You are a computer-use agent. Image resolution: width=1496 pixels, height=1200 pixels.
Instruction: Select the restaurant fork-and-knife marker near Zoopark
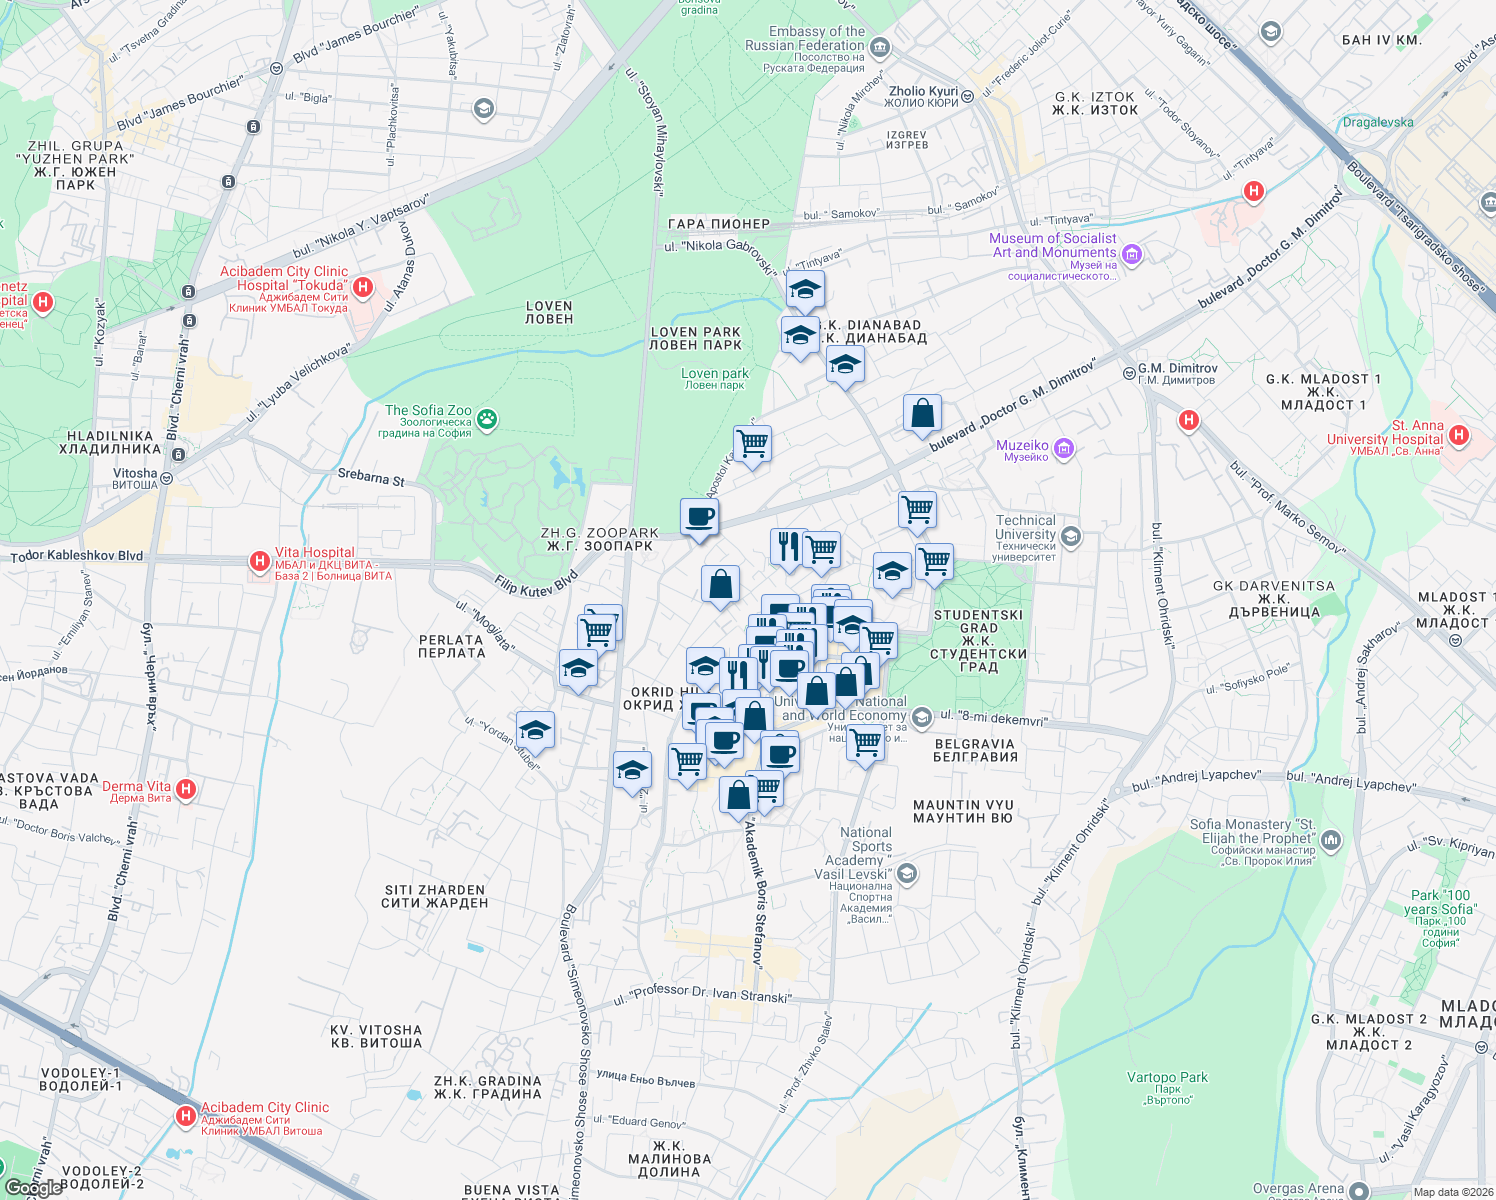[x=789, y=548]
